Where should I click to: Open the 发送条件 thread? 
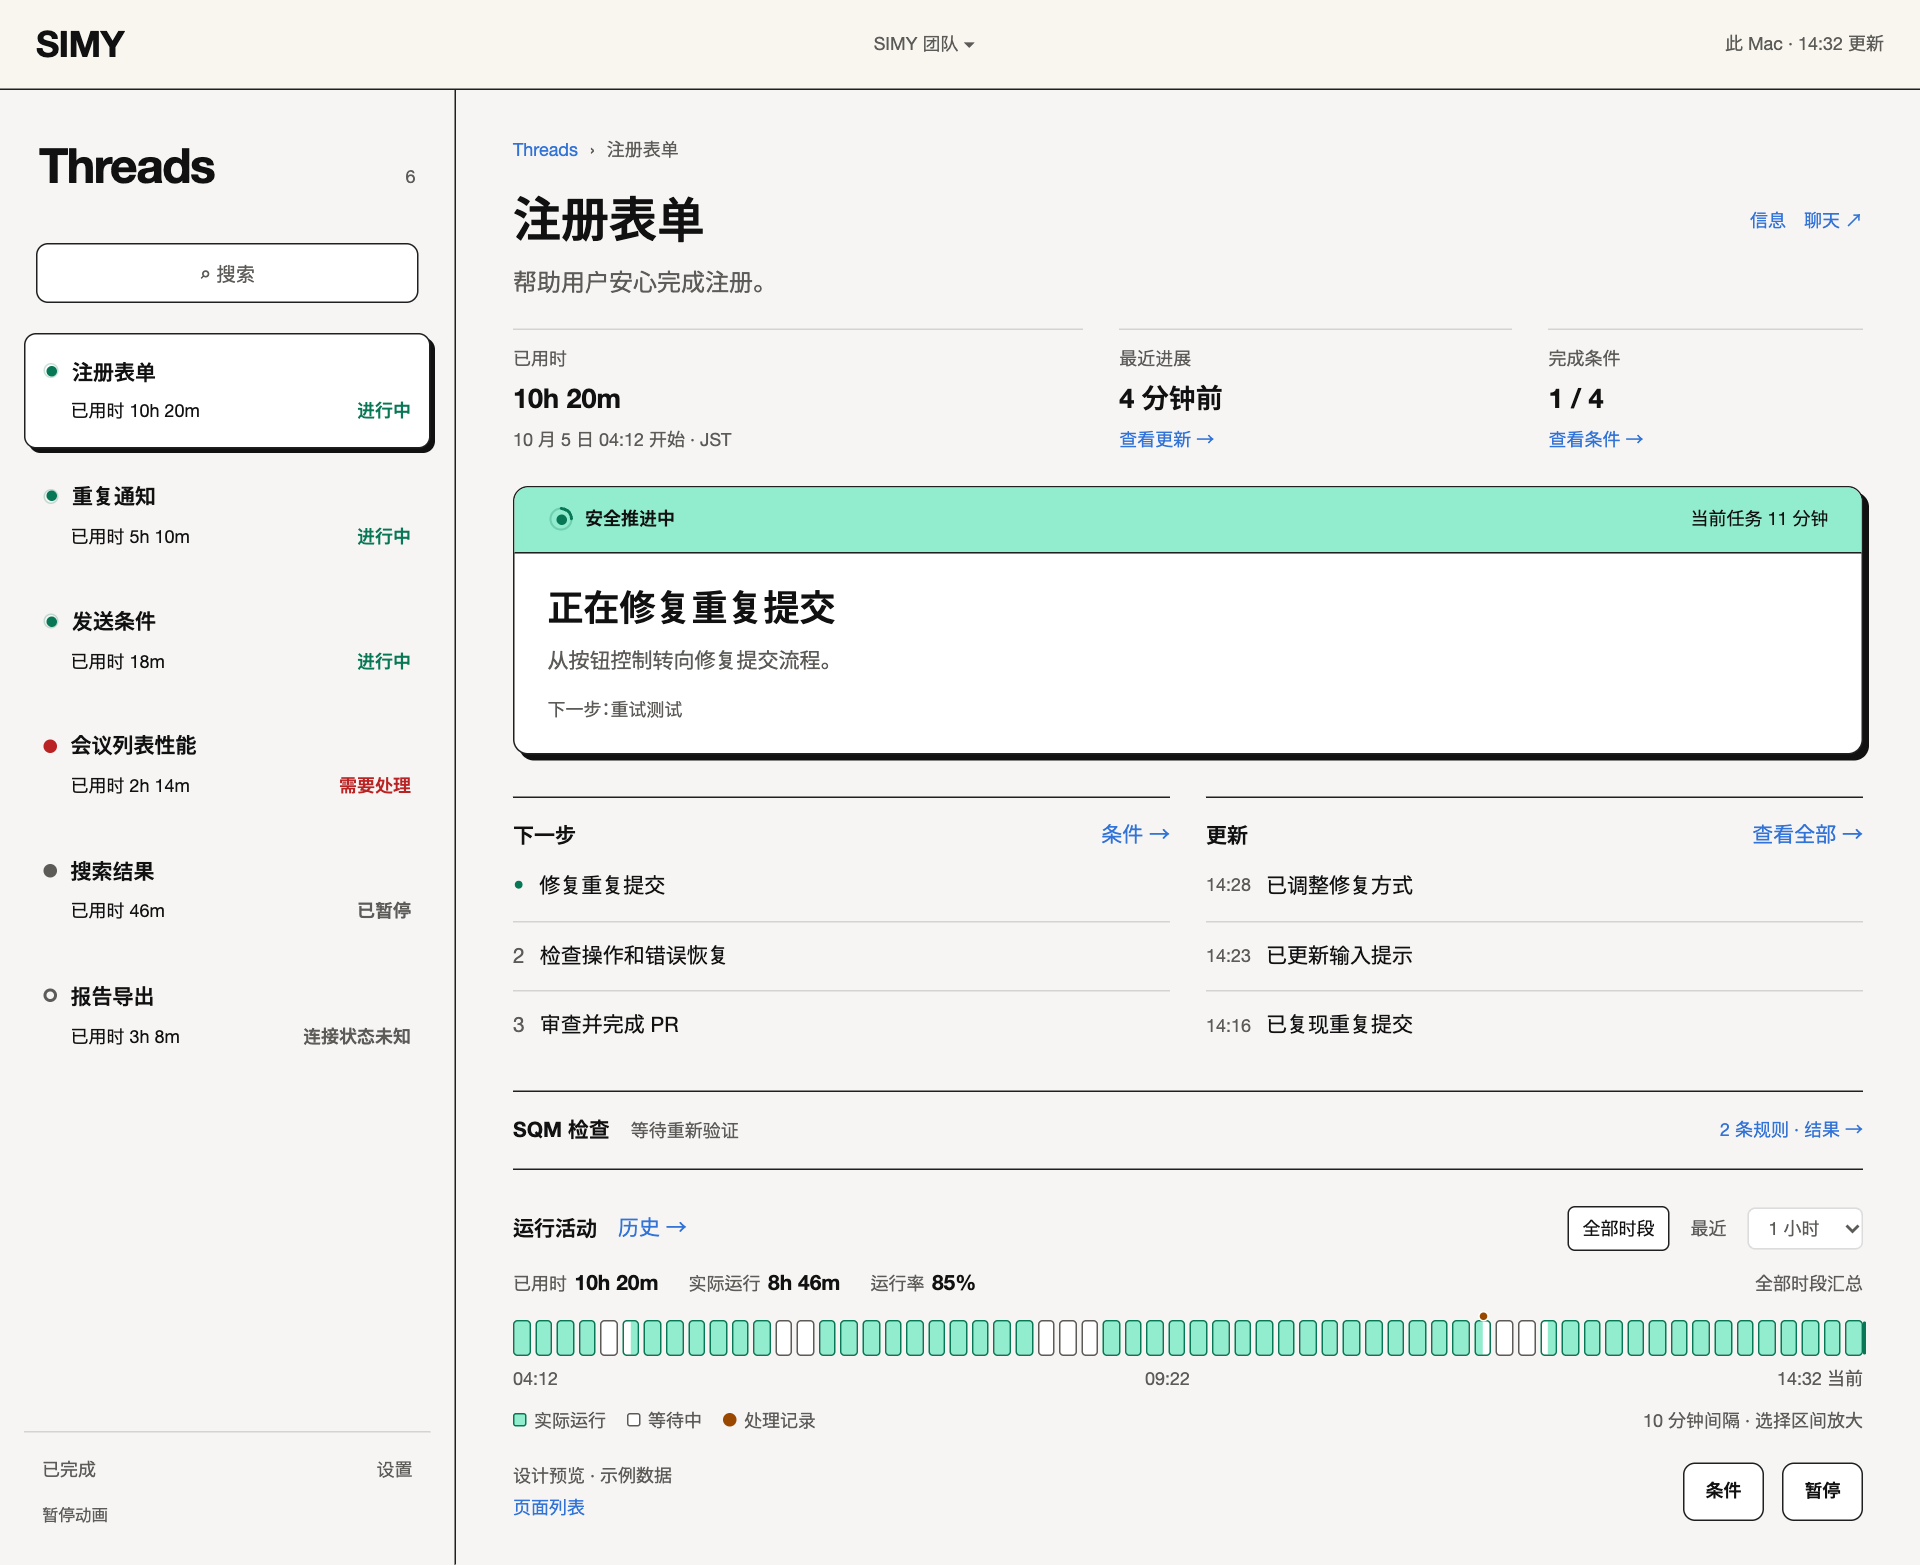(228, 641)
